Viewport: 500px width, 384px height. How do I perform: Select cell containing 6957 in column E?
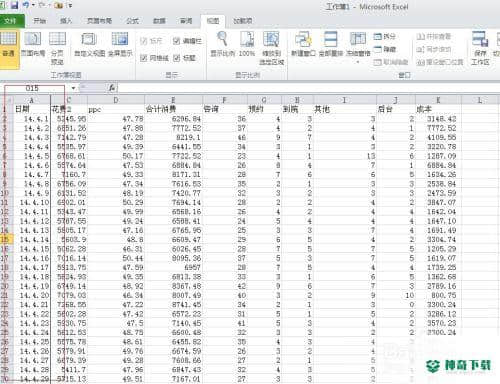point(173,267)
